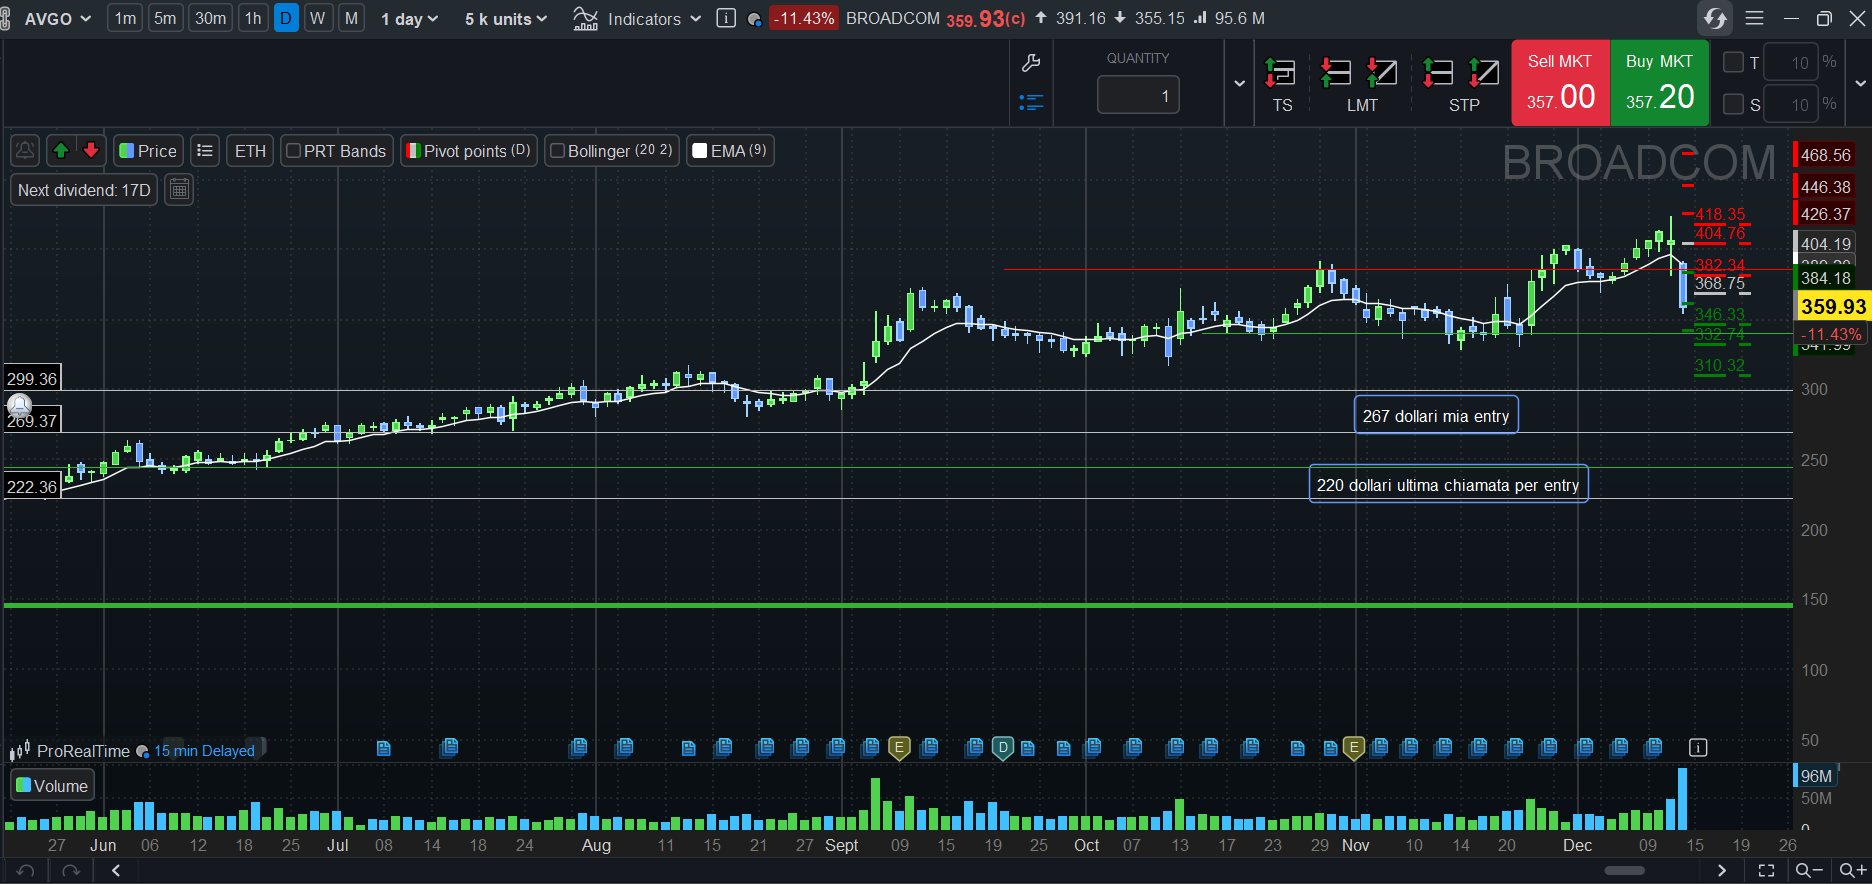
Task: Click the dividend D marker on timeline
Action: (1003, 747)
